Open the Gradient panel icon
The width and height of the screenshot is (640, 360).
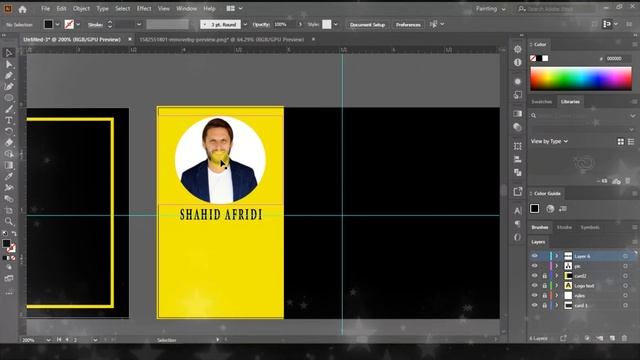pyautogui.click(x=518, y=113)
